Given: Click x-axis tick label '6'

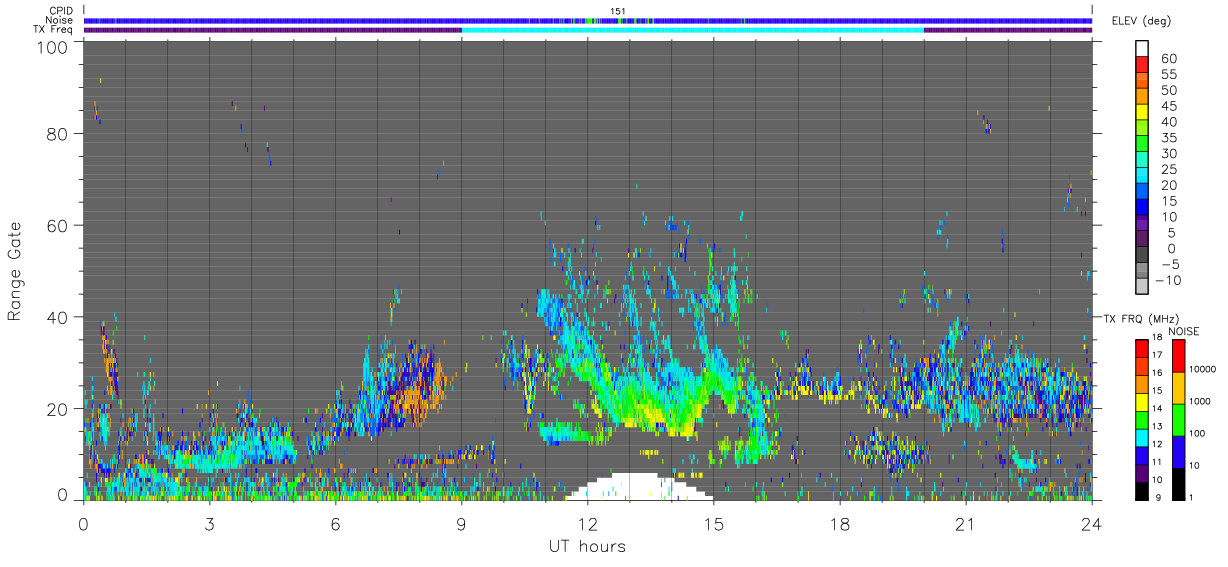Looking at the screenshot, I should tap(335, 522).
